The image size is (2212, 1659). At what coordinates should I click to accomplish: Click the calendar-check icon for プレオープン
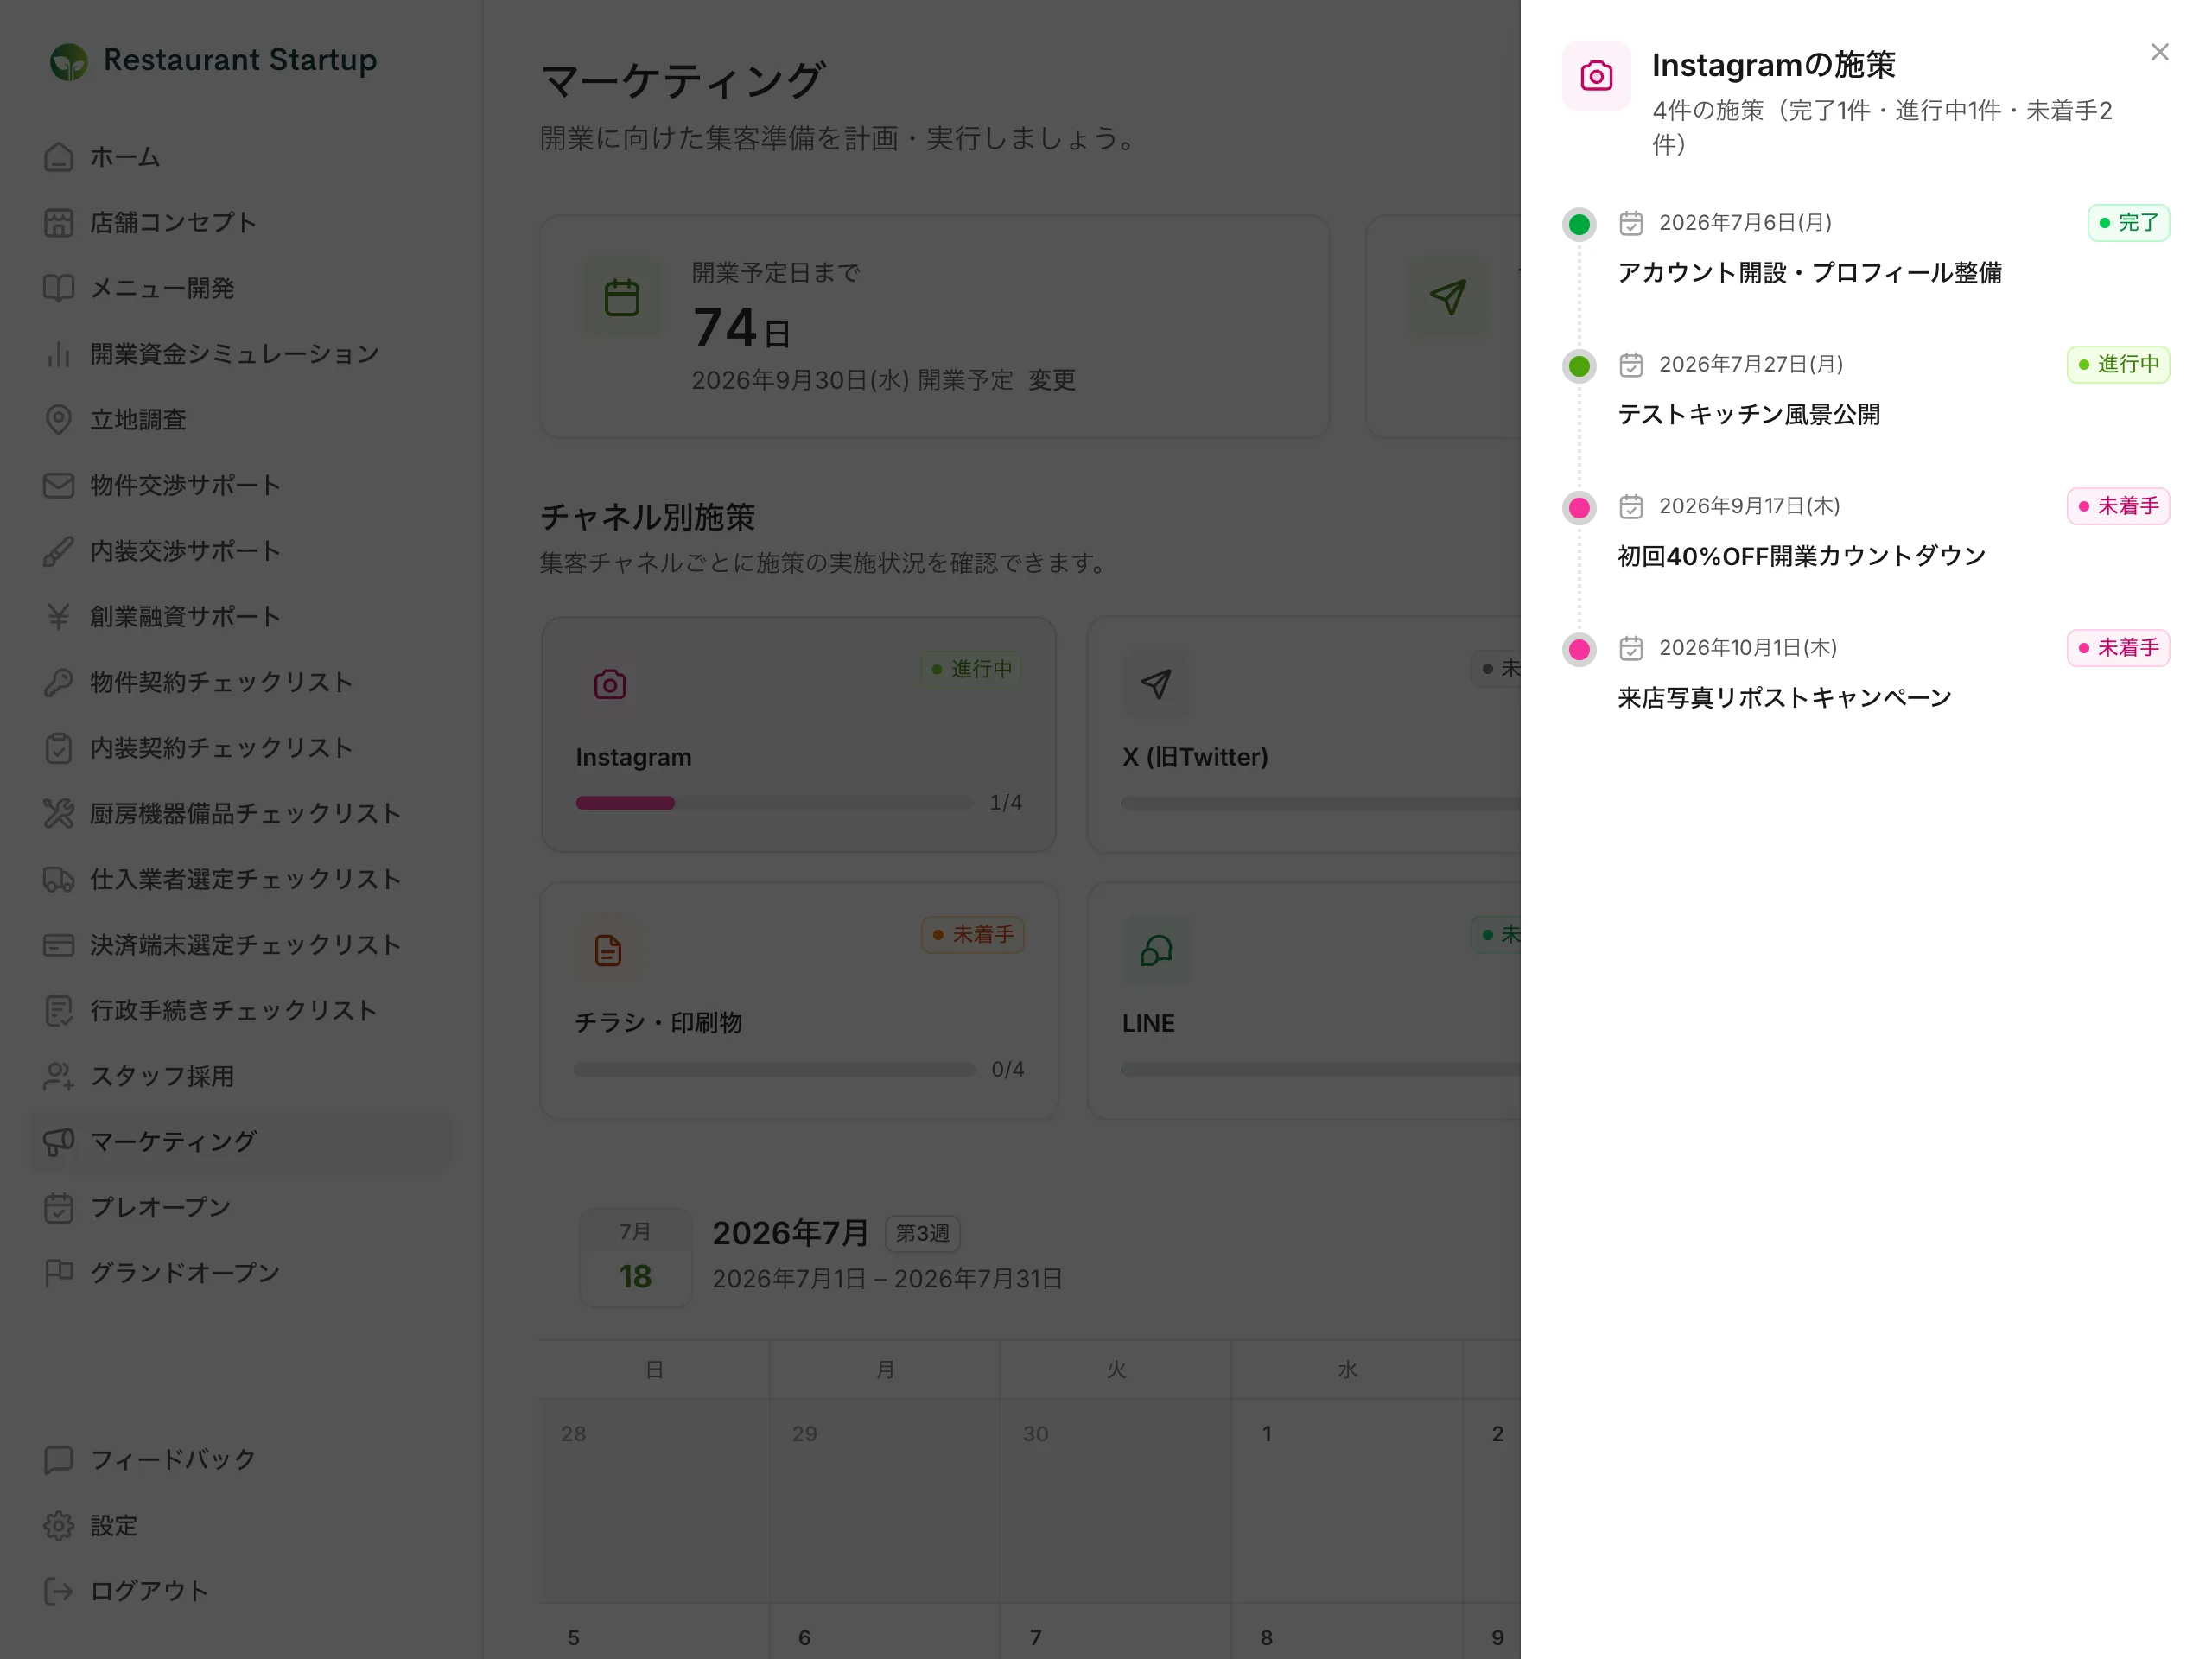coord(59,1208)
